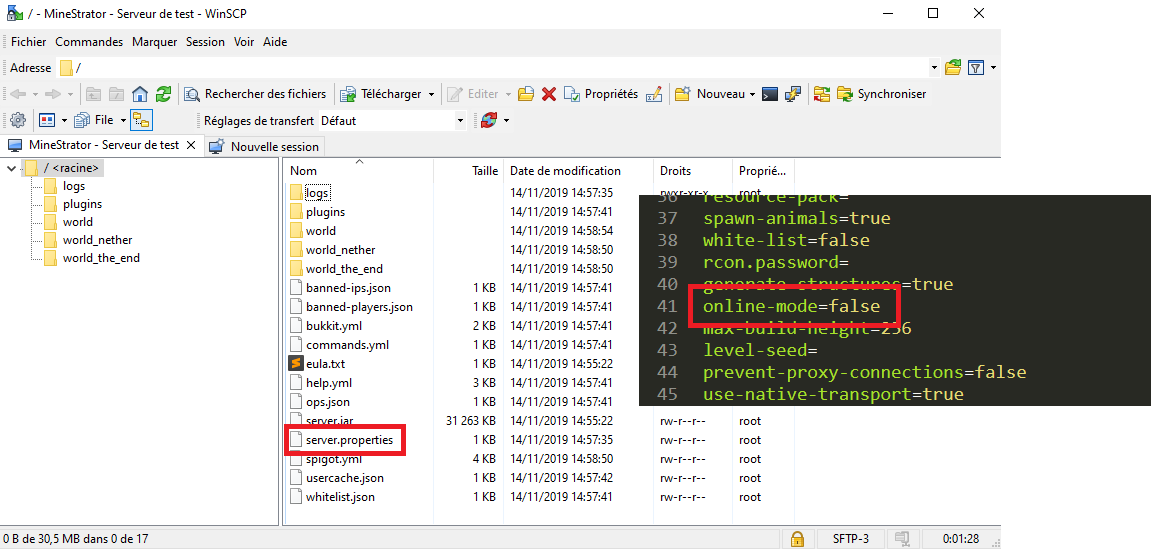Select world_nether folder in the tree
The height and width of the screenshot is (549, 1168).
click(98, 240)
